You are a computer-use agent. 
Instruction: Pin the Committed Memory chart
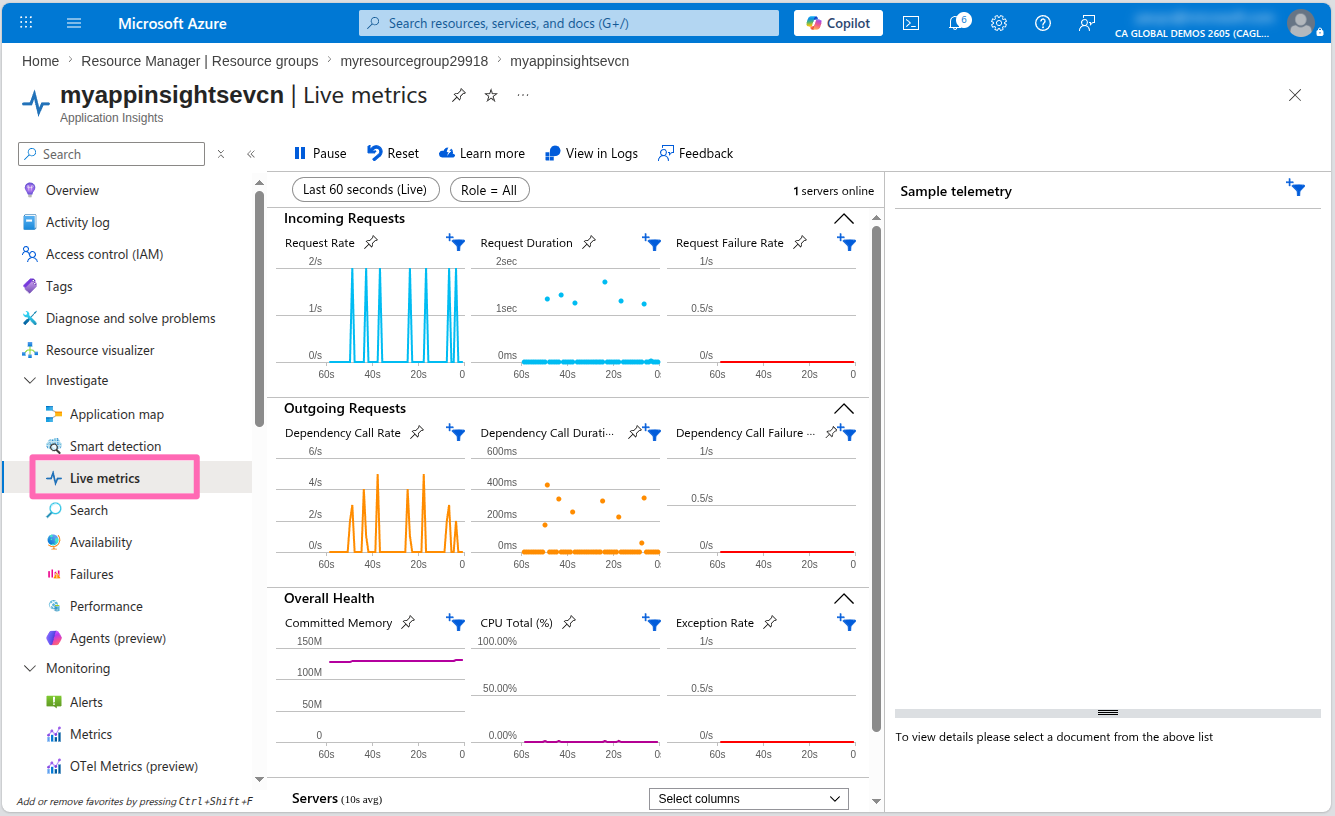pos(408,622)
